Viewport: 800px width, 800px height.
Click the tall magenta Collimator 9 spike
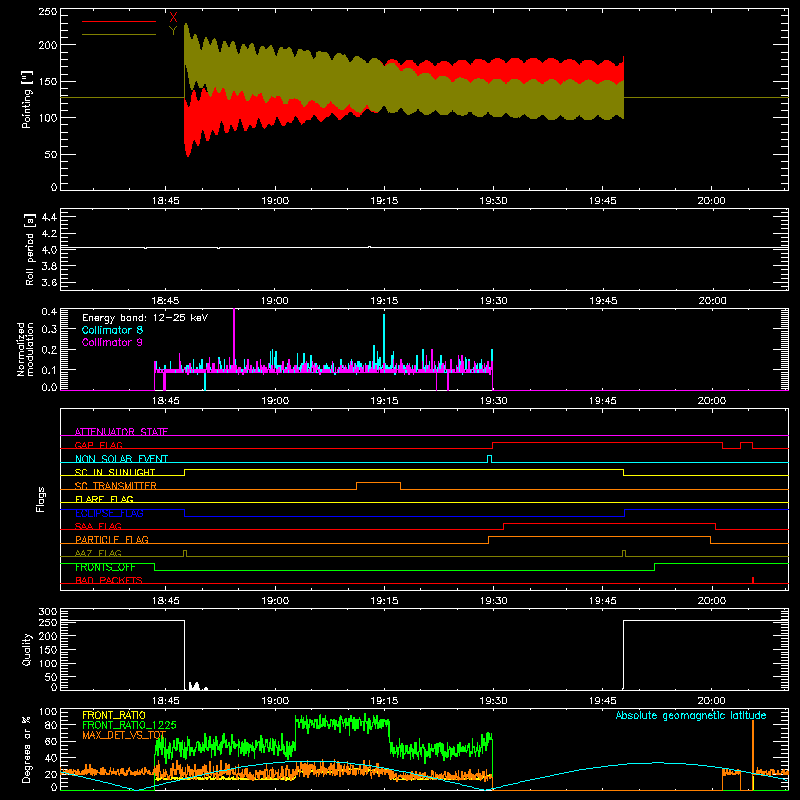click(234, 337)
